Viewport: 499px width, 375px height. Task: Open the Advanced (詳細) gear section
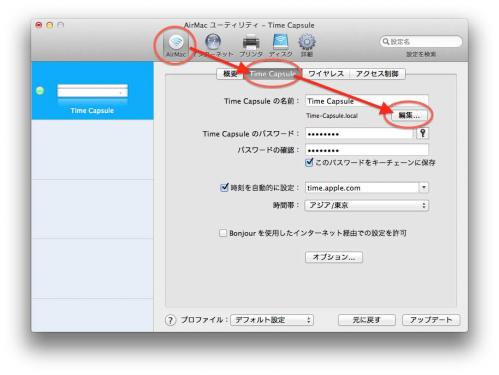[307, 45]
